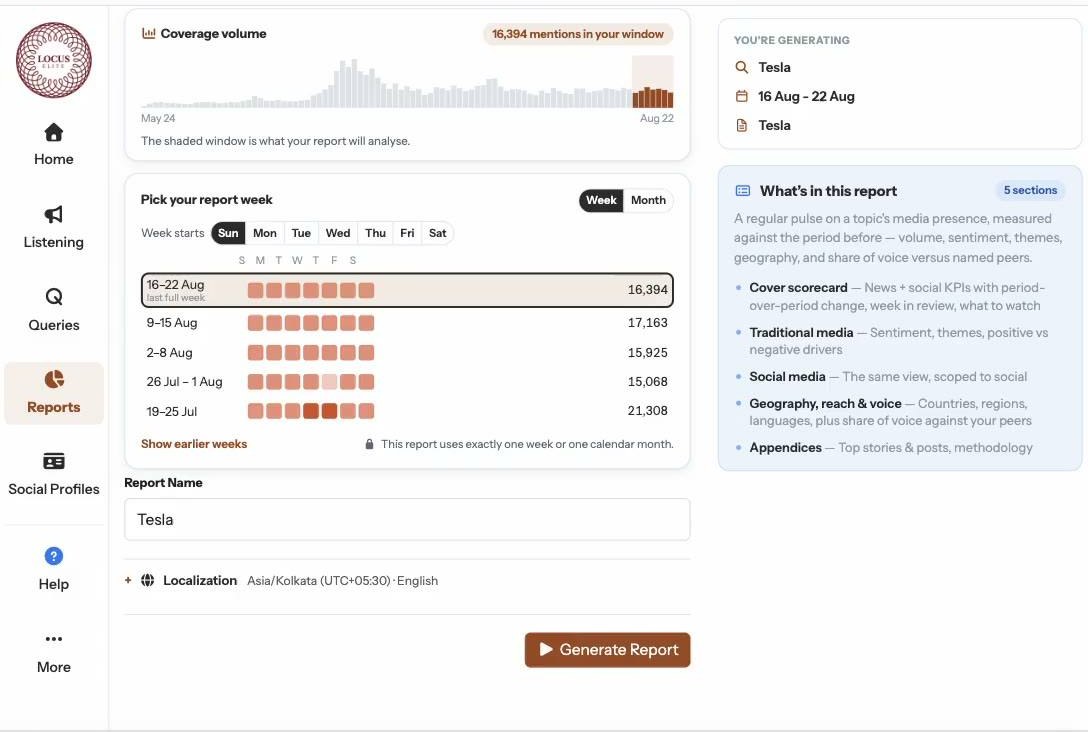Set week start to Sun
This screenshot has height=732, width=1088.
[x=228, y=233]
